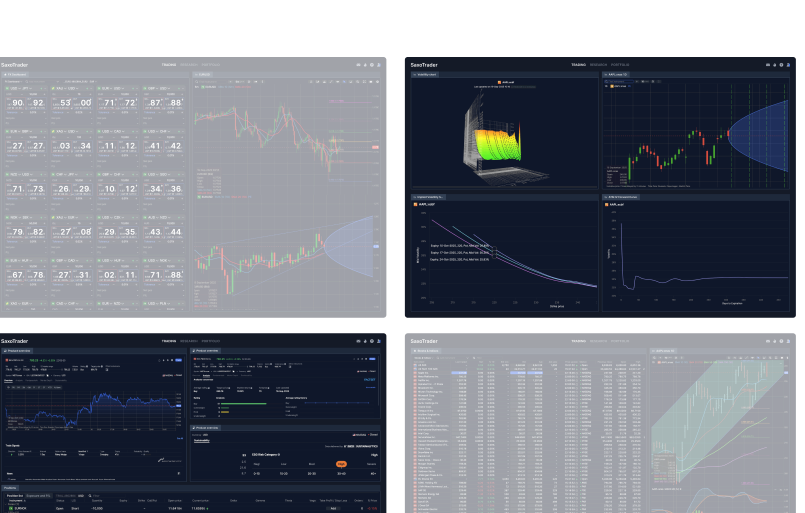Select the Volatility chart panel tab
Image resolution: width=805 pixels, height=513 pixels.
point(425,74)
